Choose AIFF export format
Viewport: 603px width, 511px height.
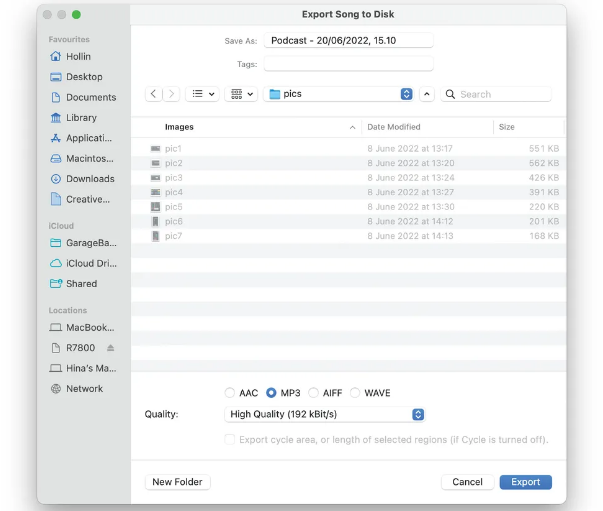pyautogui.click(x=314, y=393)
